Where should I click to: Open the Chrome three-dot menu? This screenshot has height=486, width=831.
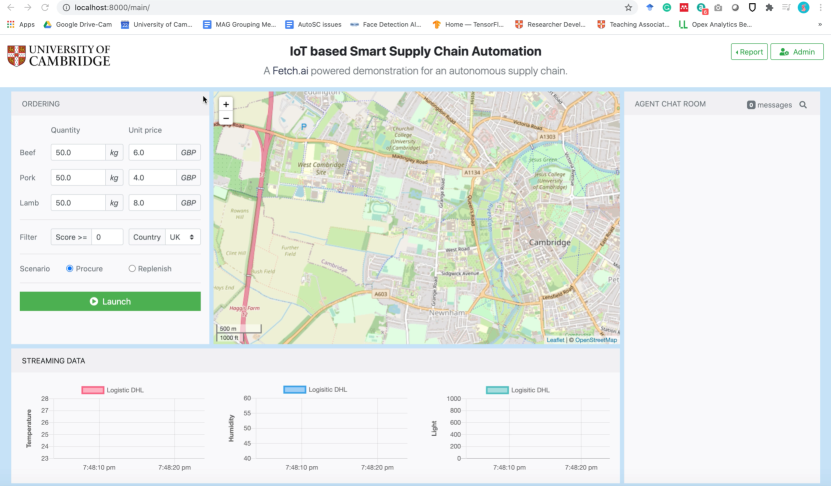pyautogui.click(x=820, y=7)
